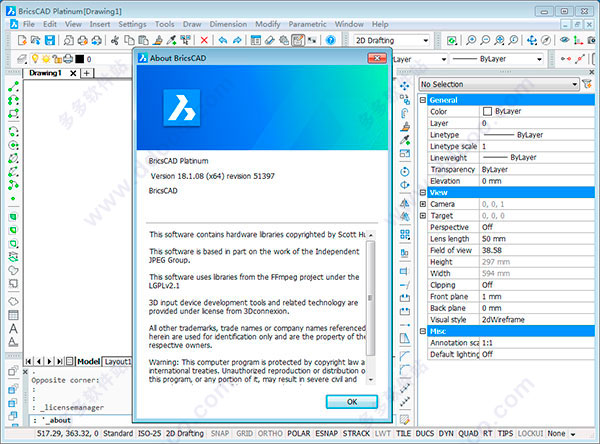
Task: Click the blue Help question mark icon
Action: 331,40
